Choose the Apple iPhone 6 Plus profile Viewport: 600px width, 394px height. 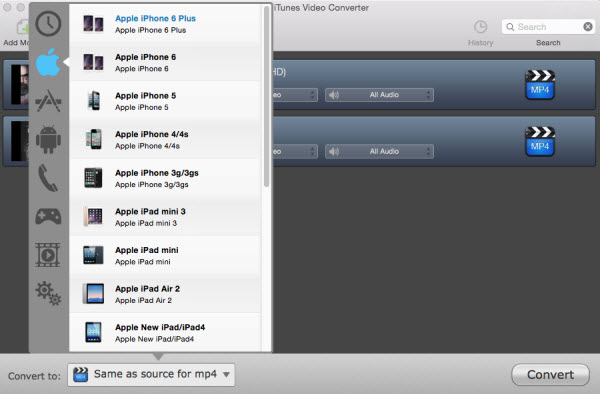point(165,24)
